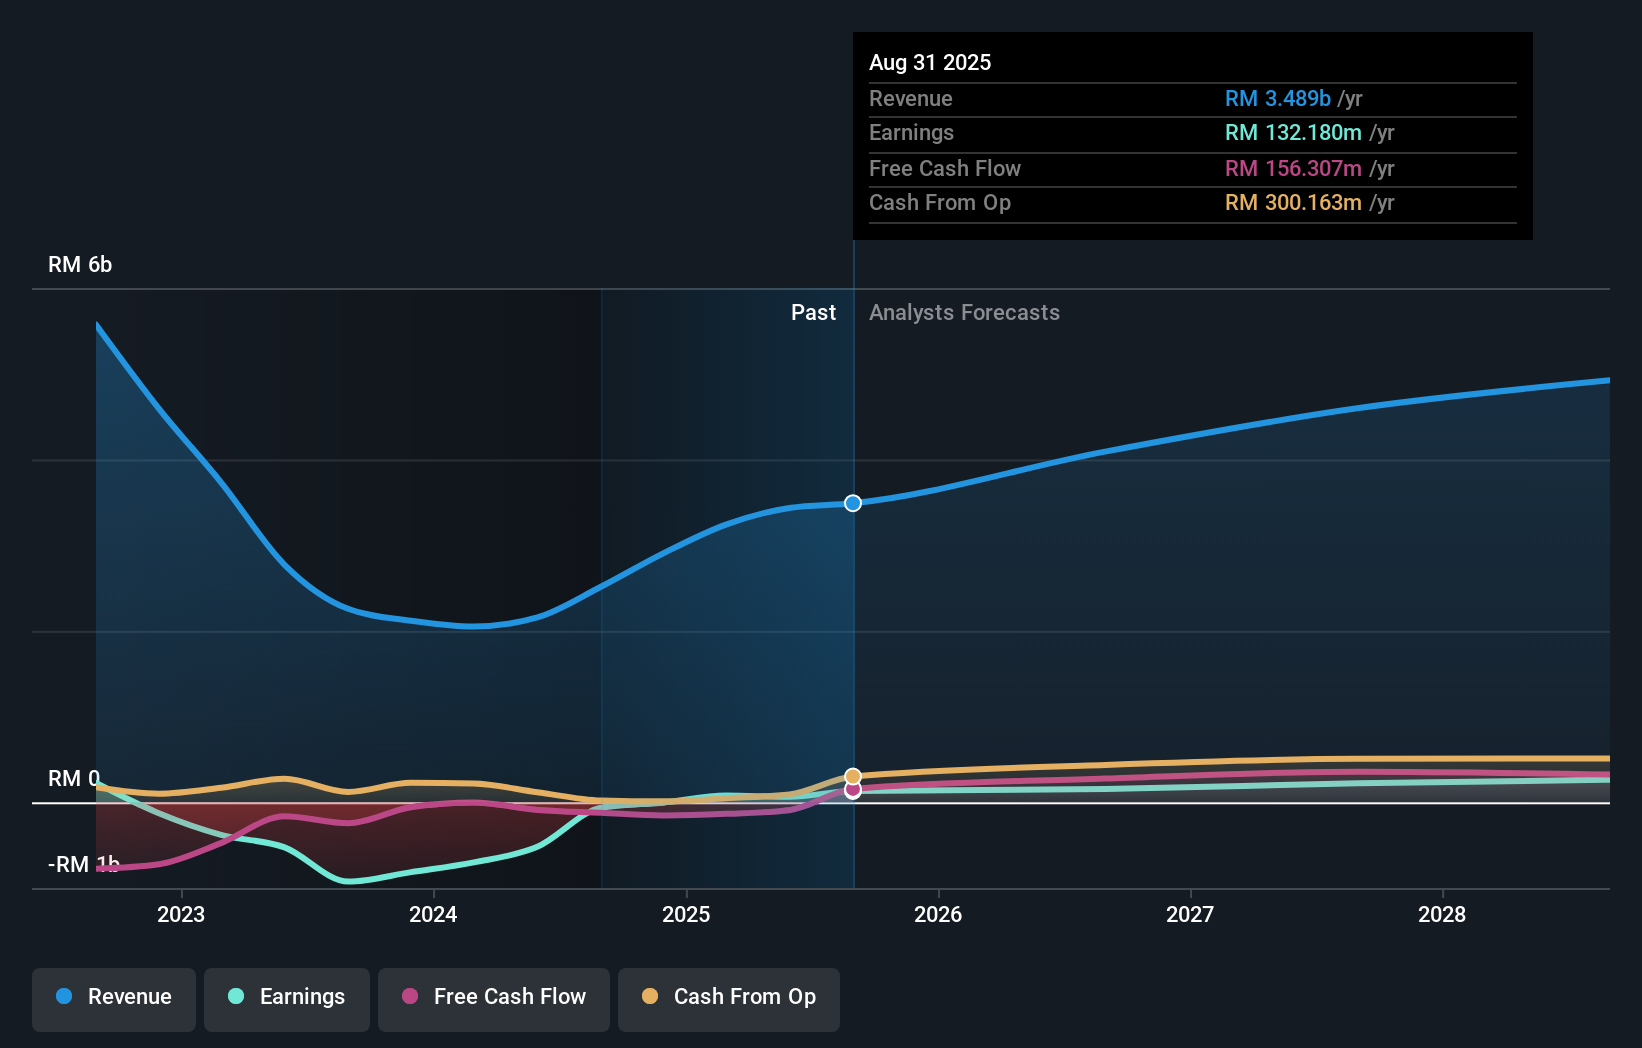Click the white-ringed Earnings marker near forecast divider
This screenshot has width=1642, height=1048.
click(x=853, y=796)
